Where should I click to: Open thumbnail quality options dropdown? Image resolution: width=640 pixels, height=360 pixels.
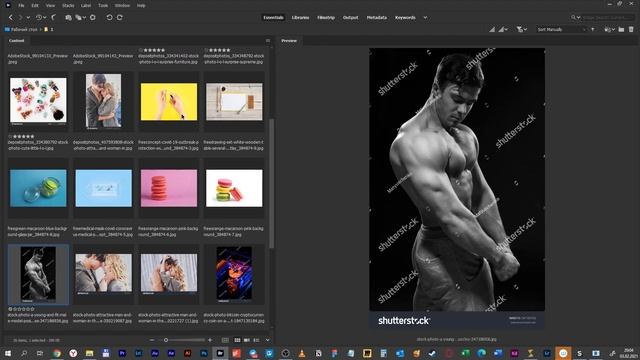click(x=503, y=29)
